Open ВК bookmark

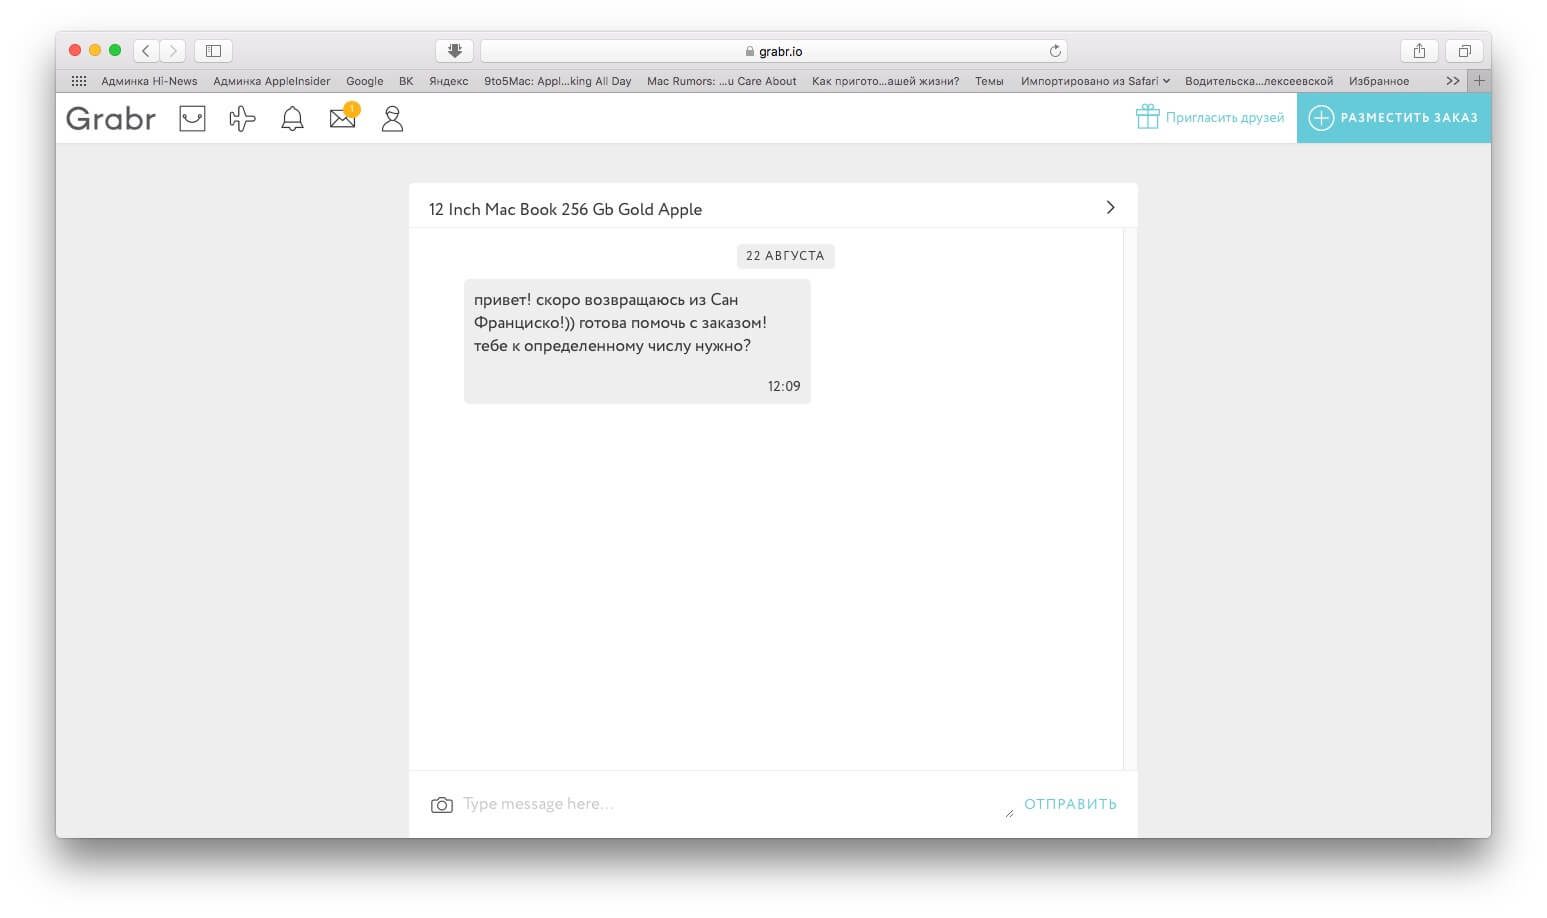[x=406, y=81]
